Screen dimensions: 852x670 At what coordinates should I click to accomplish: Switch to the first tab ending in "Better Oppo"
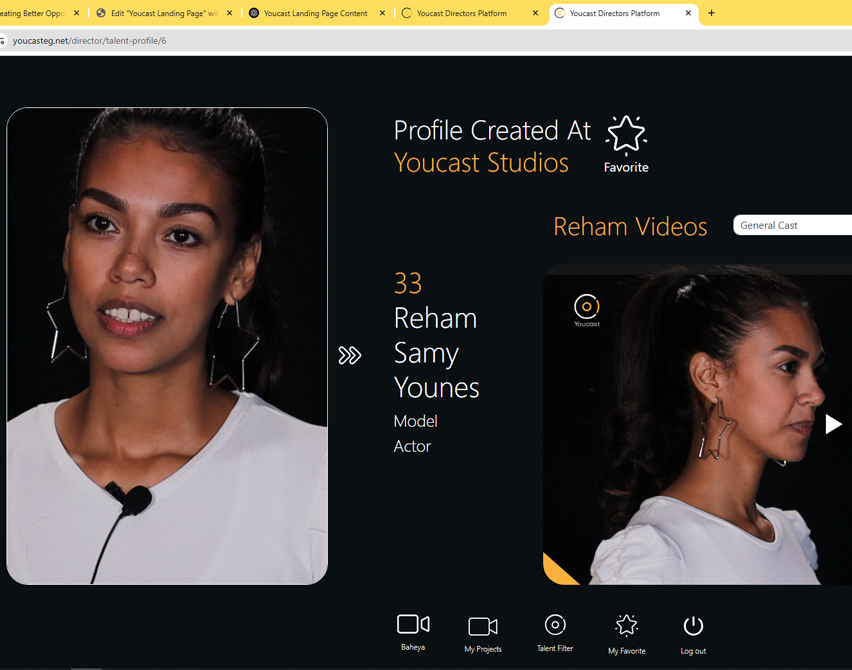[35, 13]
